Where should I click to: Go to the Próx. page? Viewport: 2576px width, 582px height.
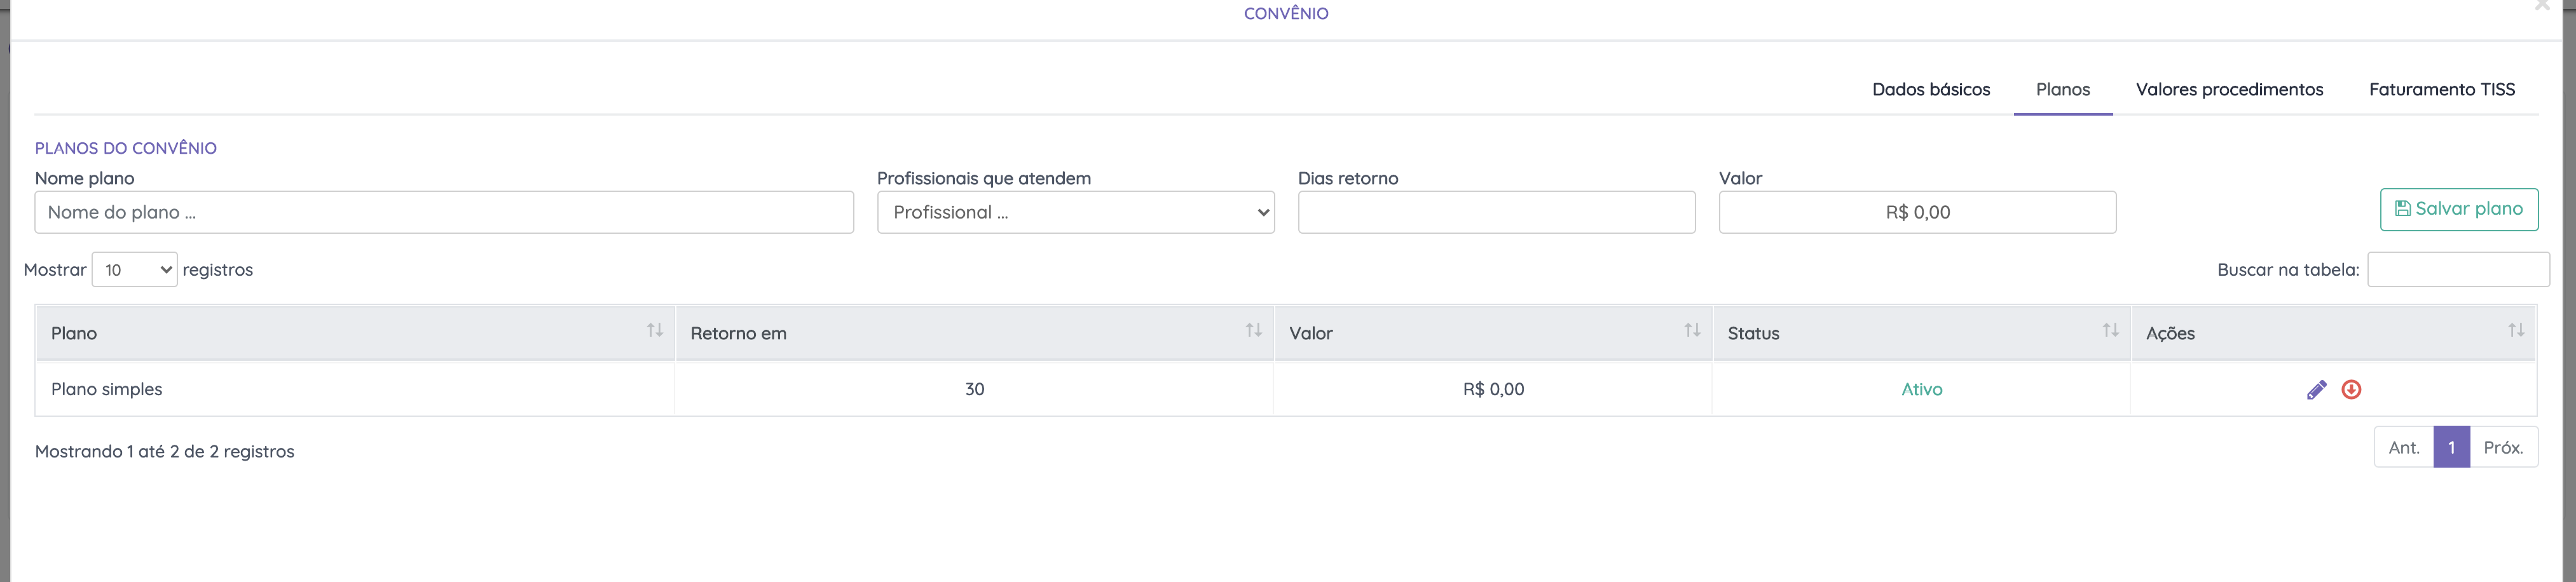coord(2503,448)
